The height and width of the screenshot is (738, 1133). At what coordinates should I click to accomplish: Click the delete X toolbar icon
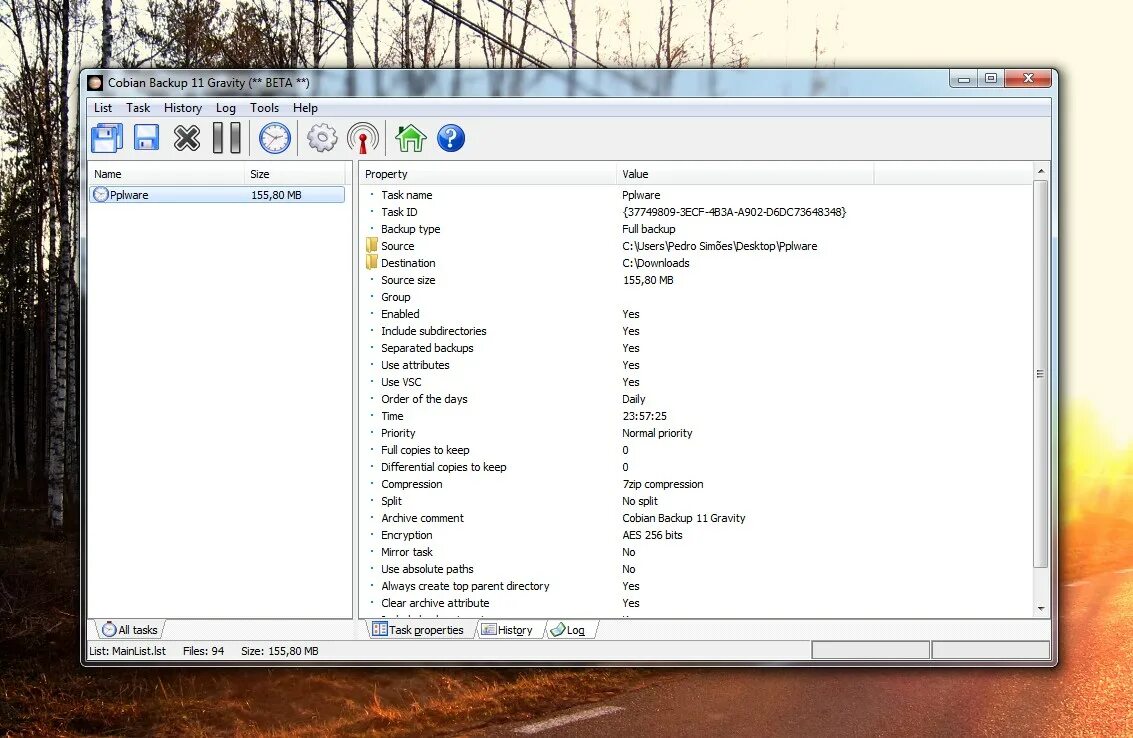click(x=186, y=138)
